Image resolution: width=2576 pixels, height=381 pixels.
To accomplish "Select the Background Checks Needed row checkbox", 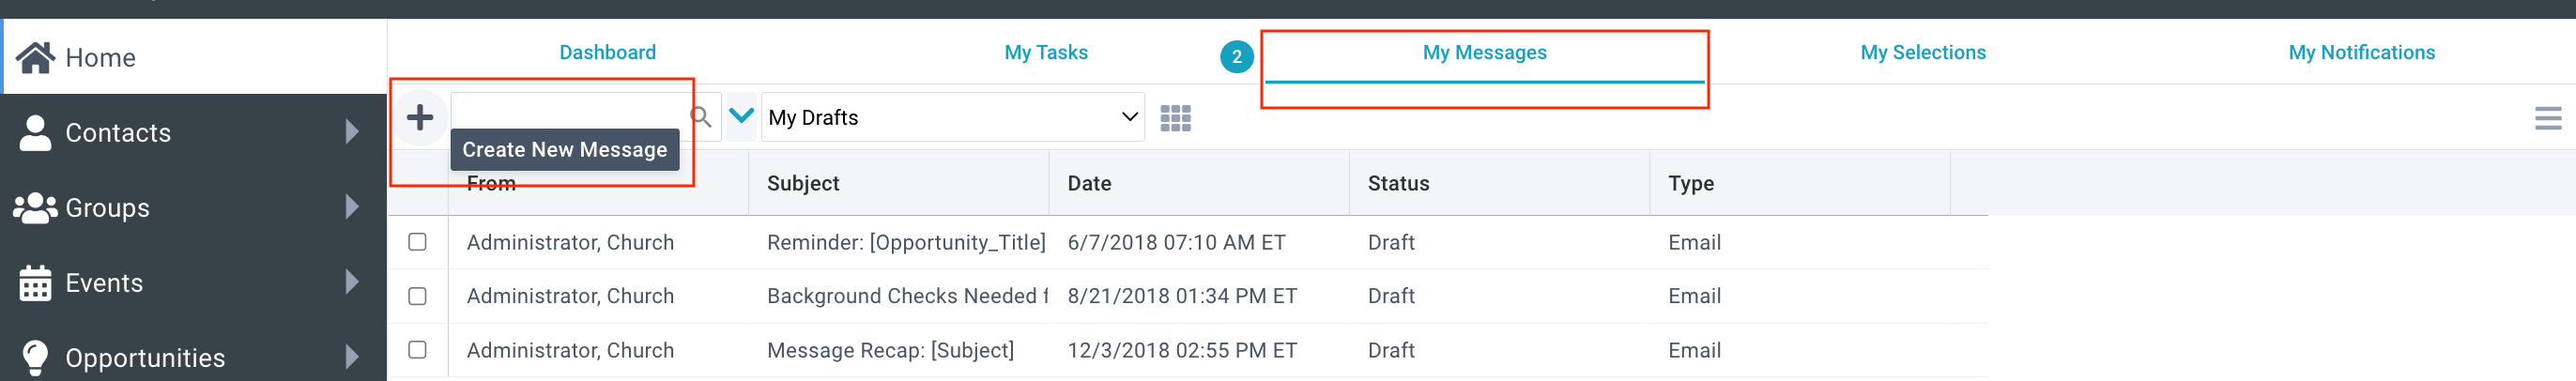I will pyautogui.click(x=417, y=296).
